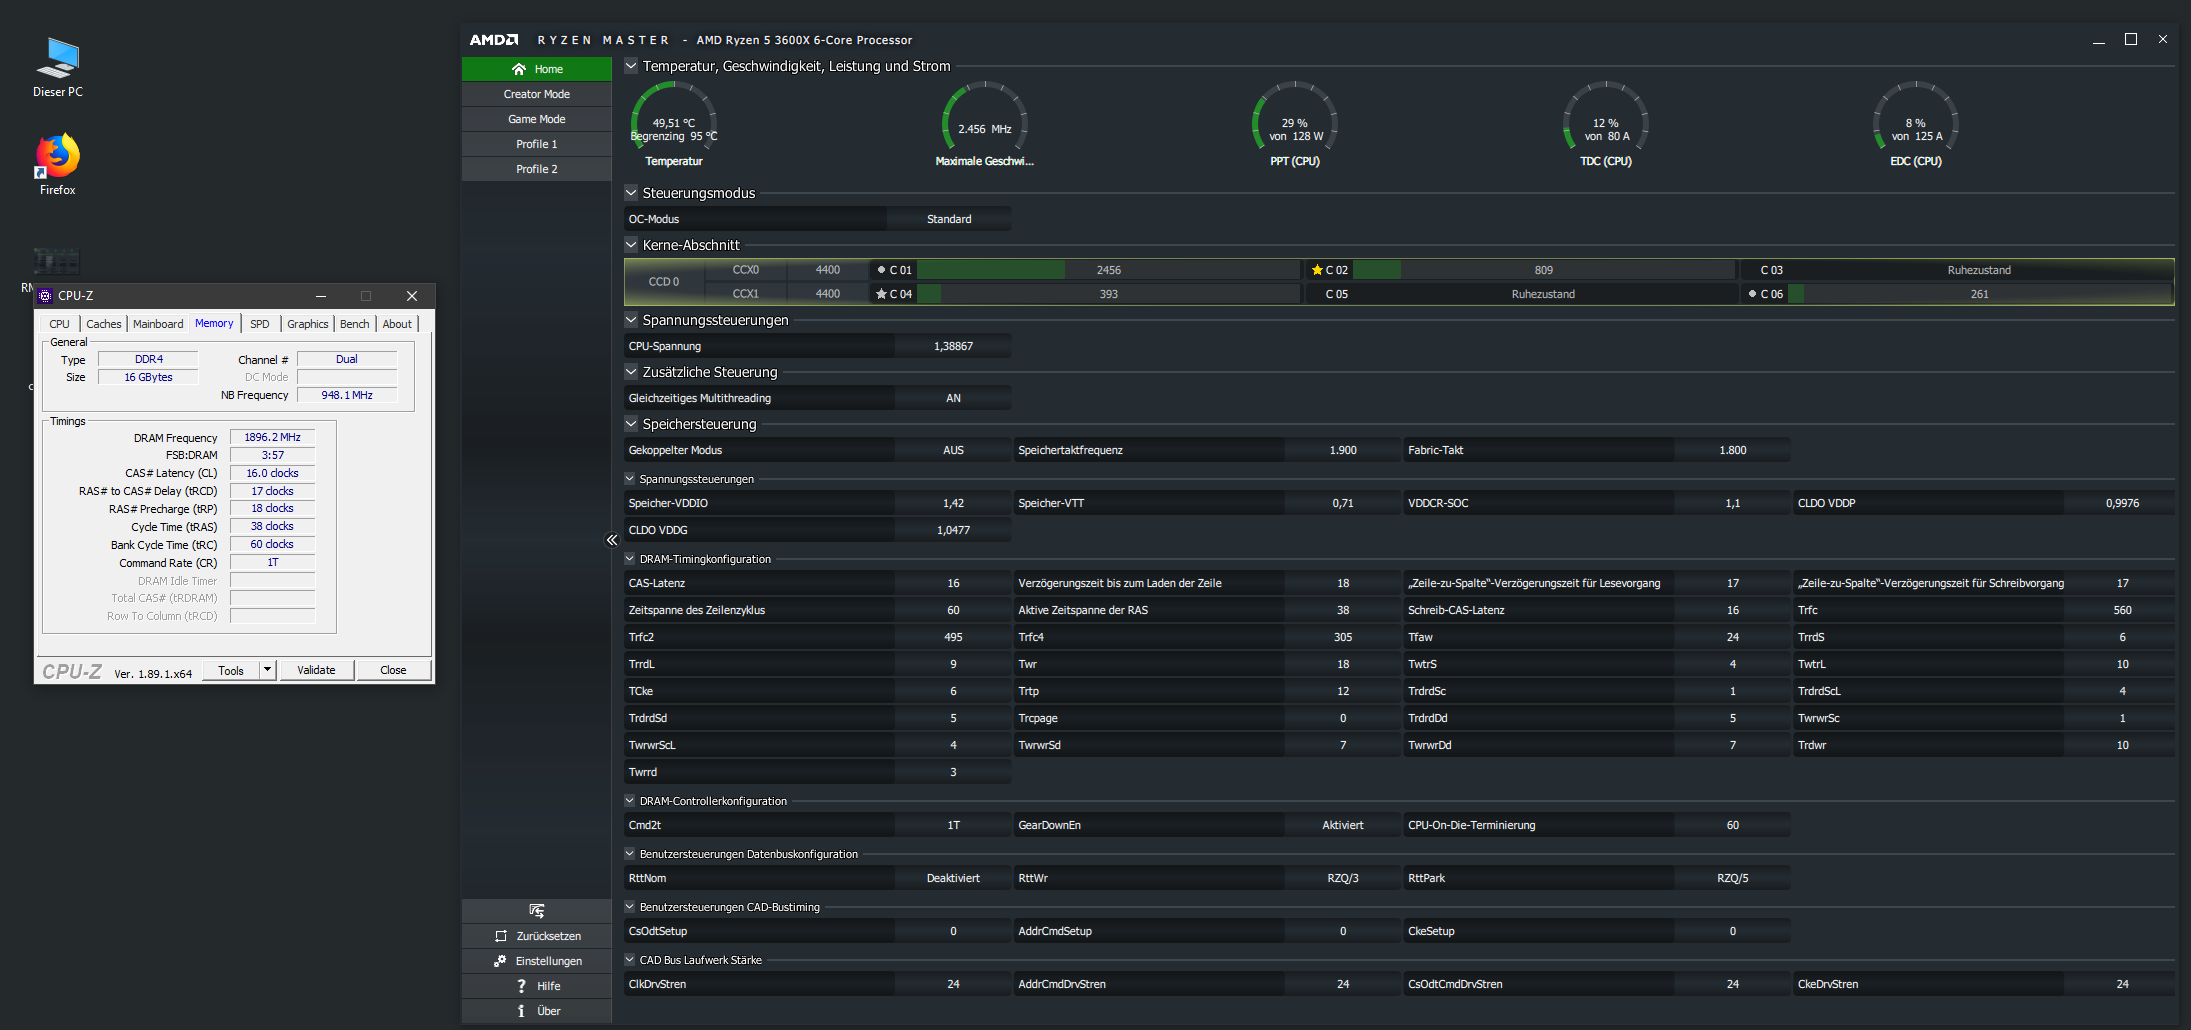Screen dimensions: 2191x1030
Task: Collapse the Kerne-Abschnitt section
Action: [631, 245]
